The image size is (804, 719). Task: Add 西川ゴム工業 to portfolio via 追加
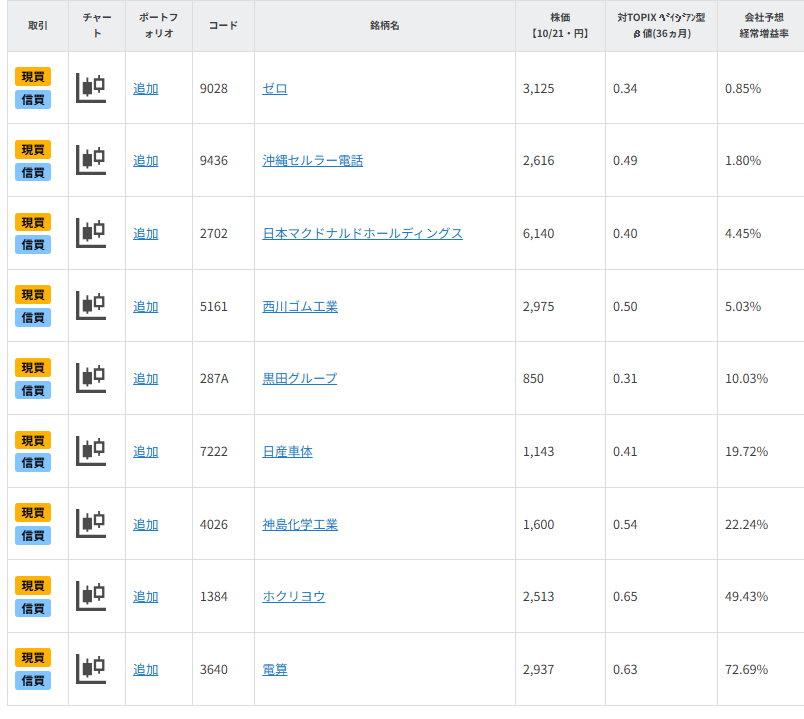146,306
